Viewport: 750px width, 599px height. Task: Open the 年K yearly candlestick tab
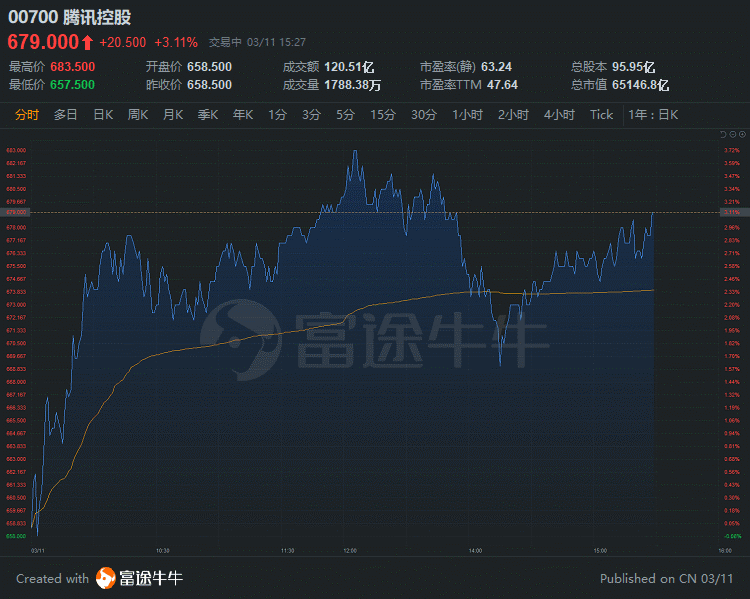243,115
